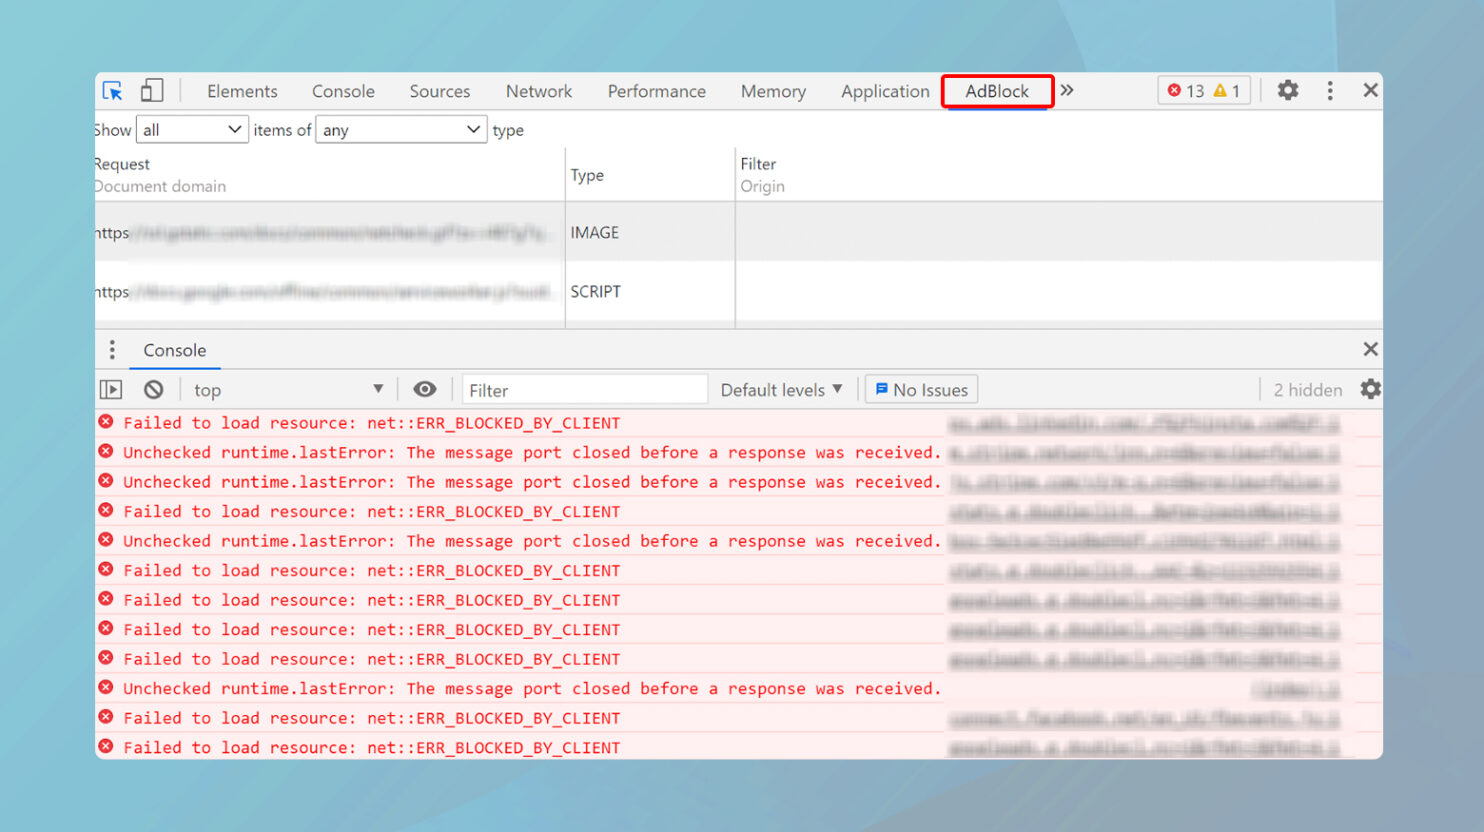Toggle the device toolbar
The image size is (1484, 832).
pyautogui.click(x=151, y=90)
